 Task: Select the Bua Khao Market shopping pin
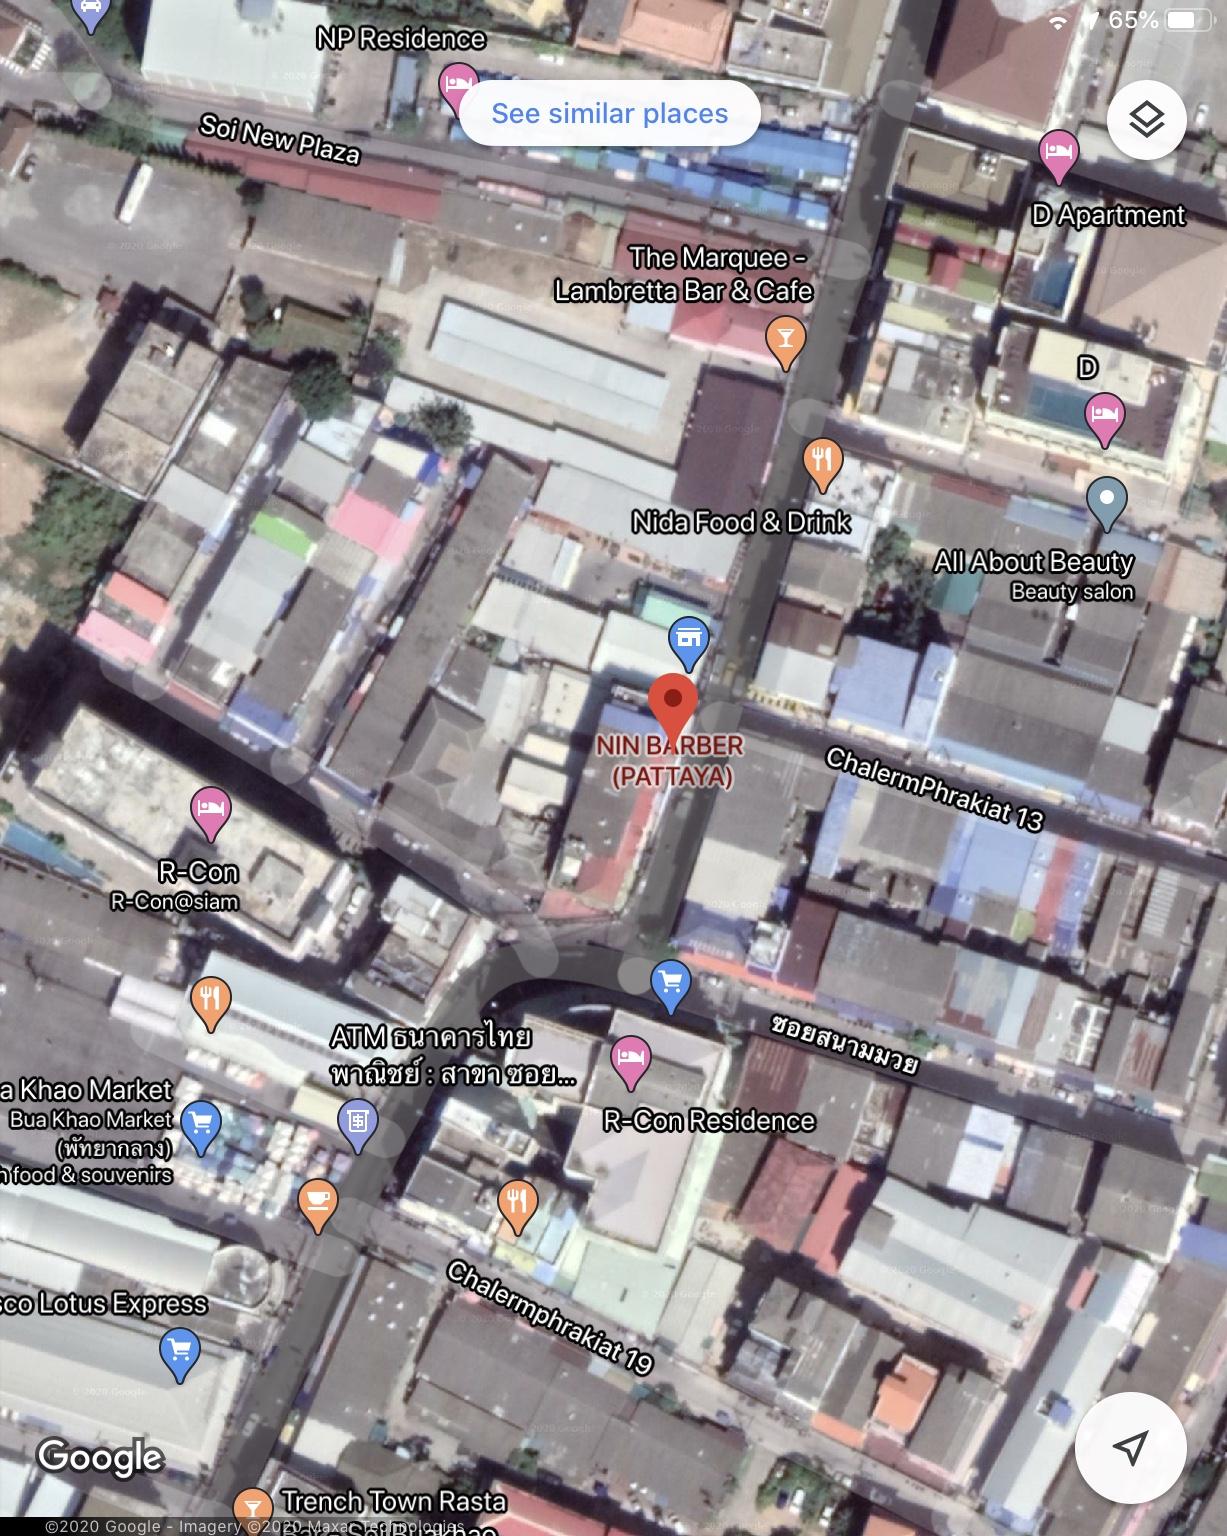201,1127
